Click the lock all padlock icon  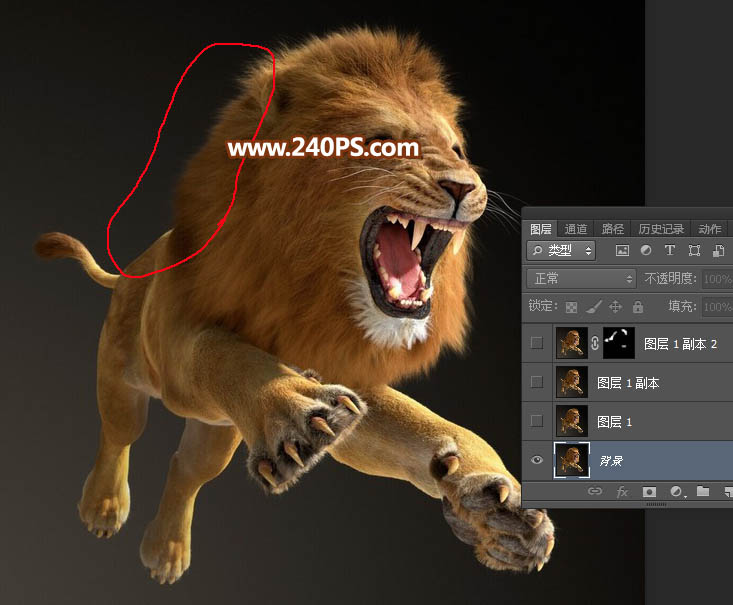(637, 307)
